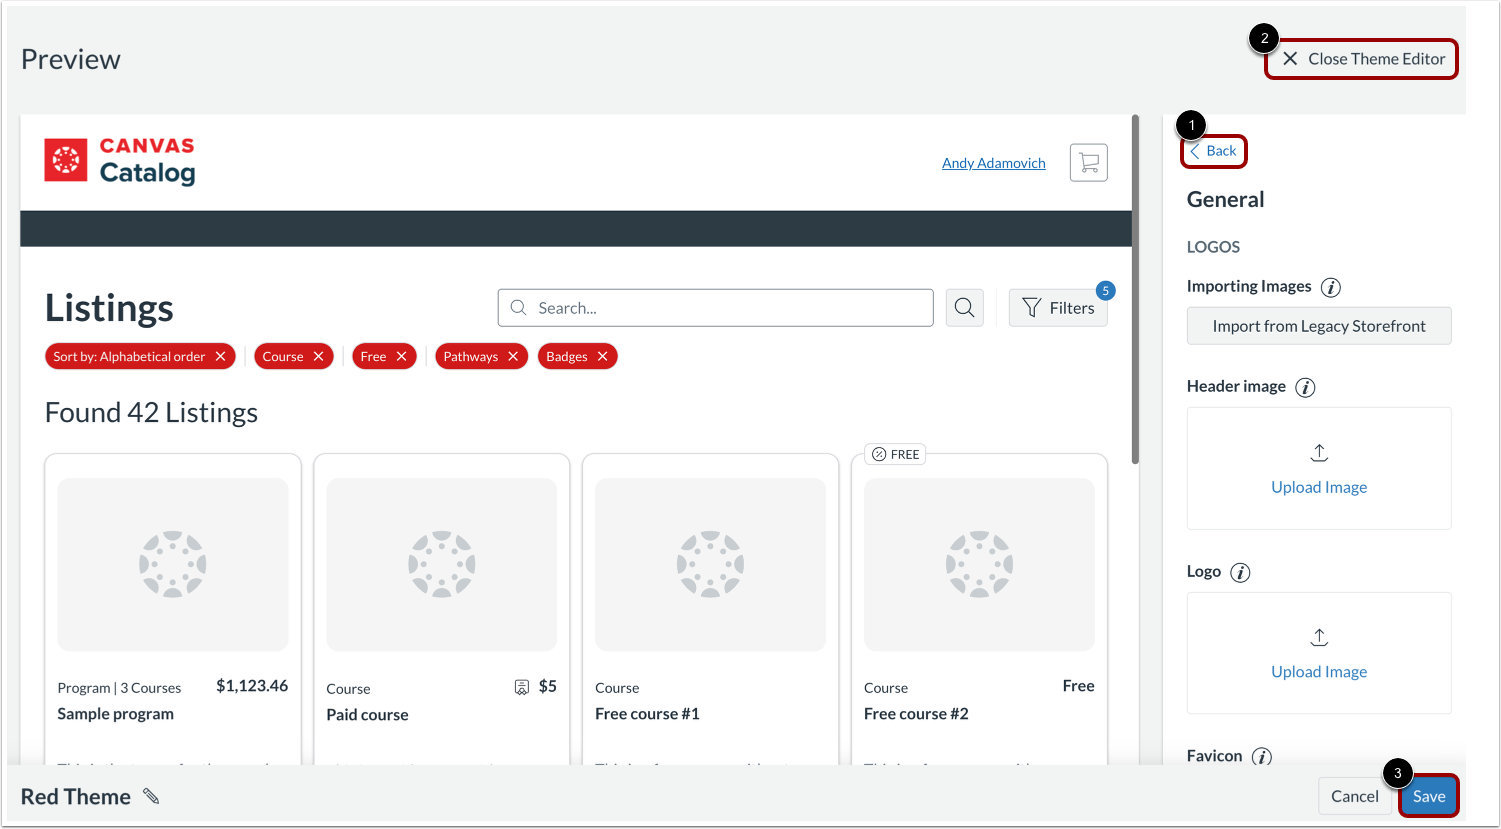1501x829 pixels.
Task: Upload an image for the Header image
Action: (x=1319, y=468)
